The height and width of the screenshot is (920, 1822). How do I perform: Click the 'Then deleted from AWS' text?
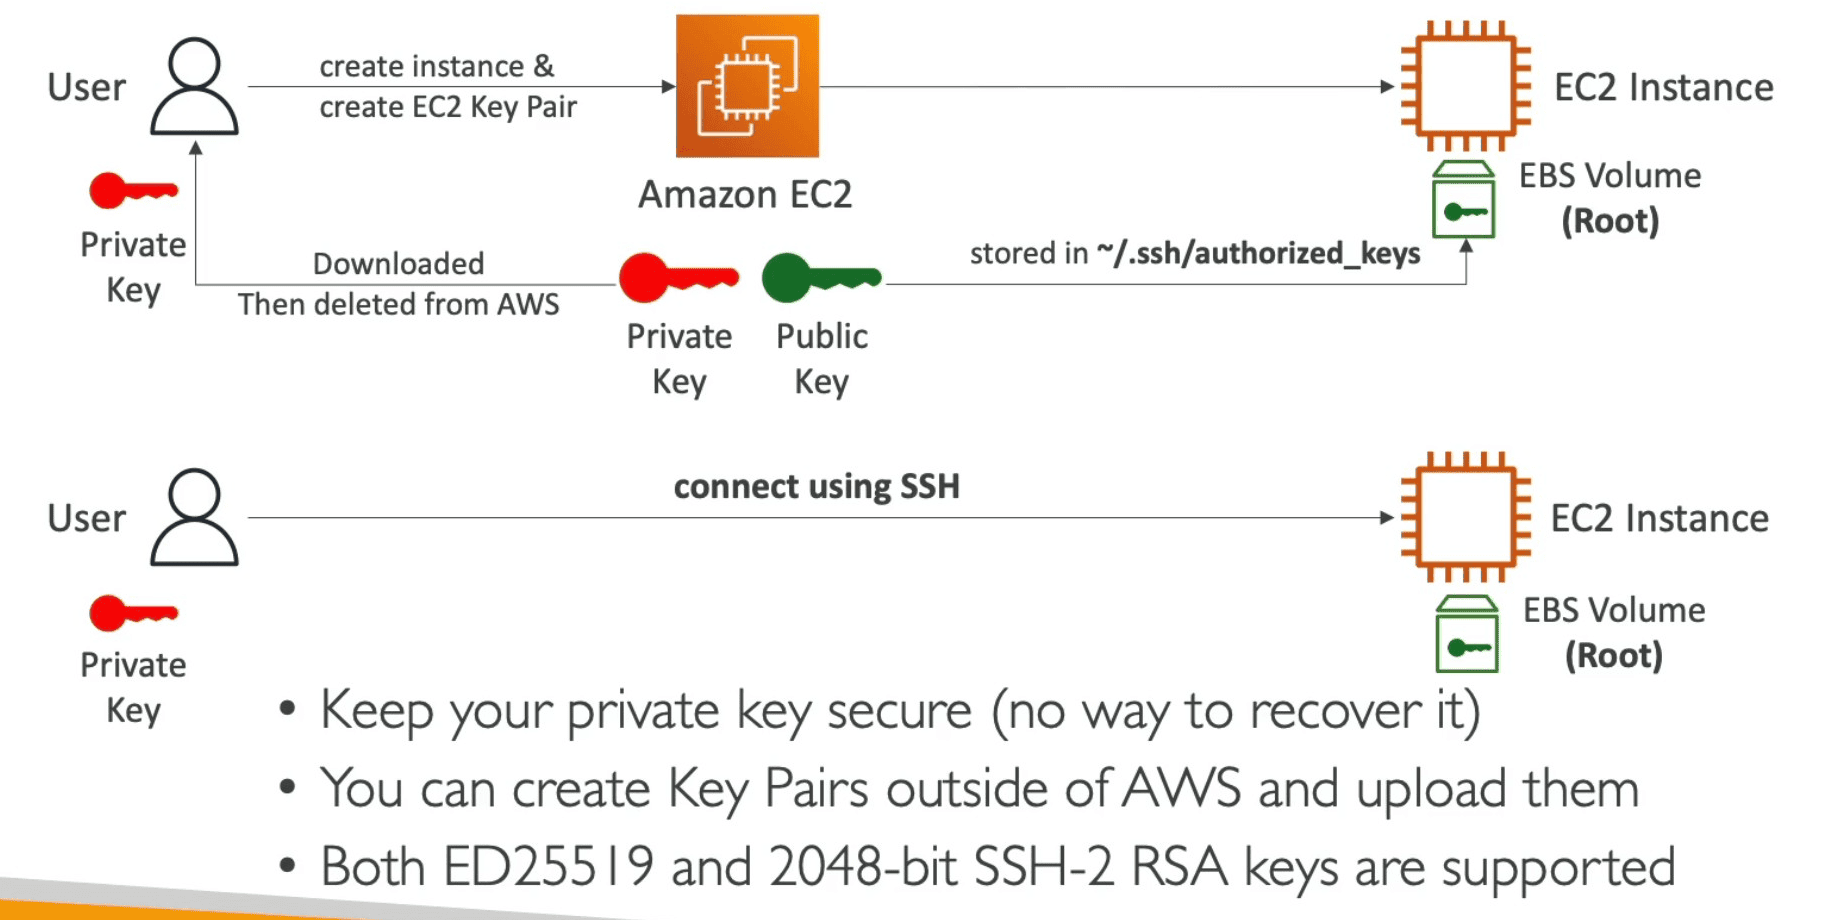coord(398,304)
